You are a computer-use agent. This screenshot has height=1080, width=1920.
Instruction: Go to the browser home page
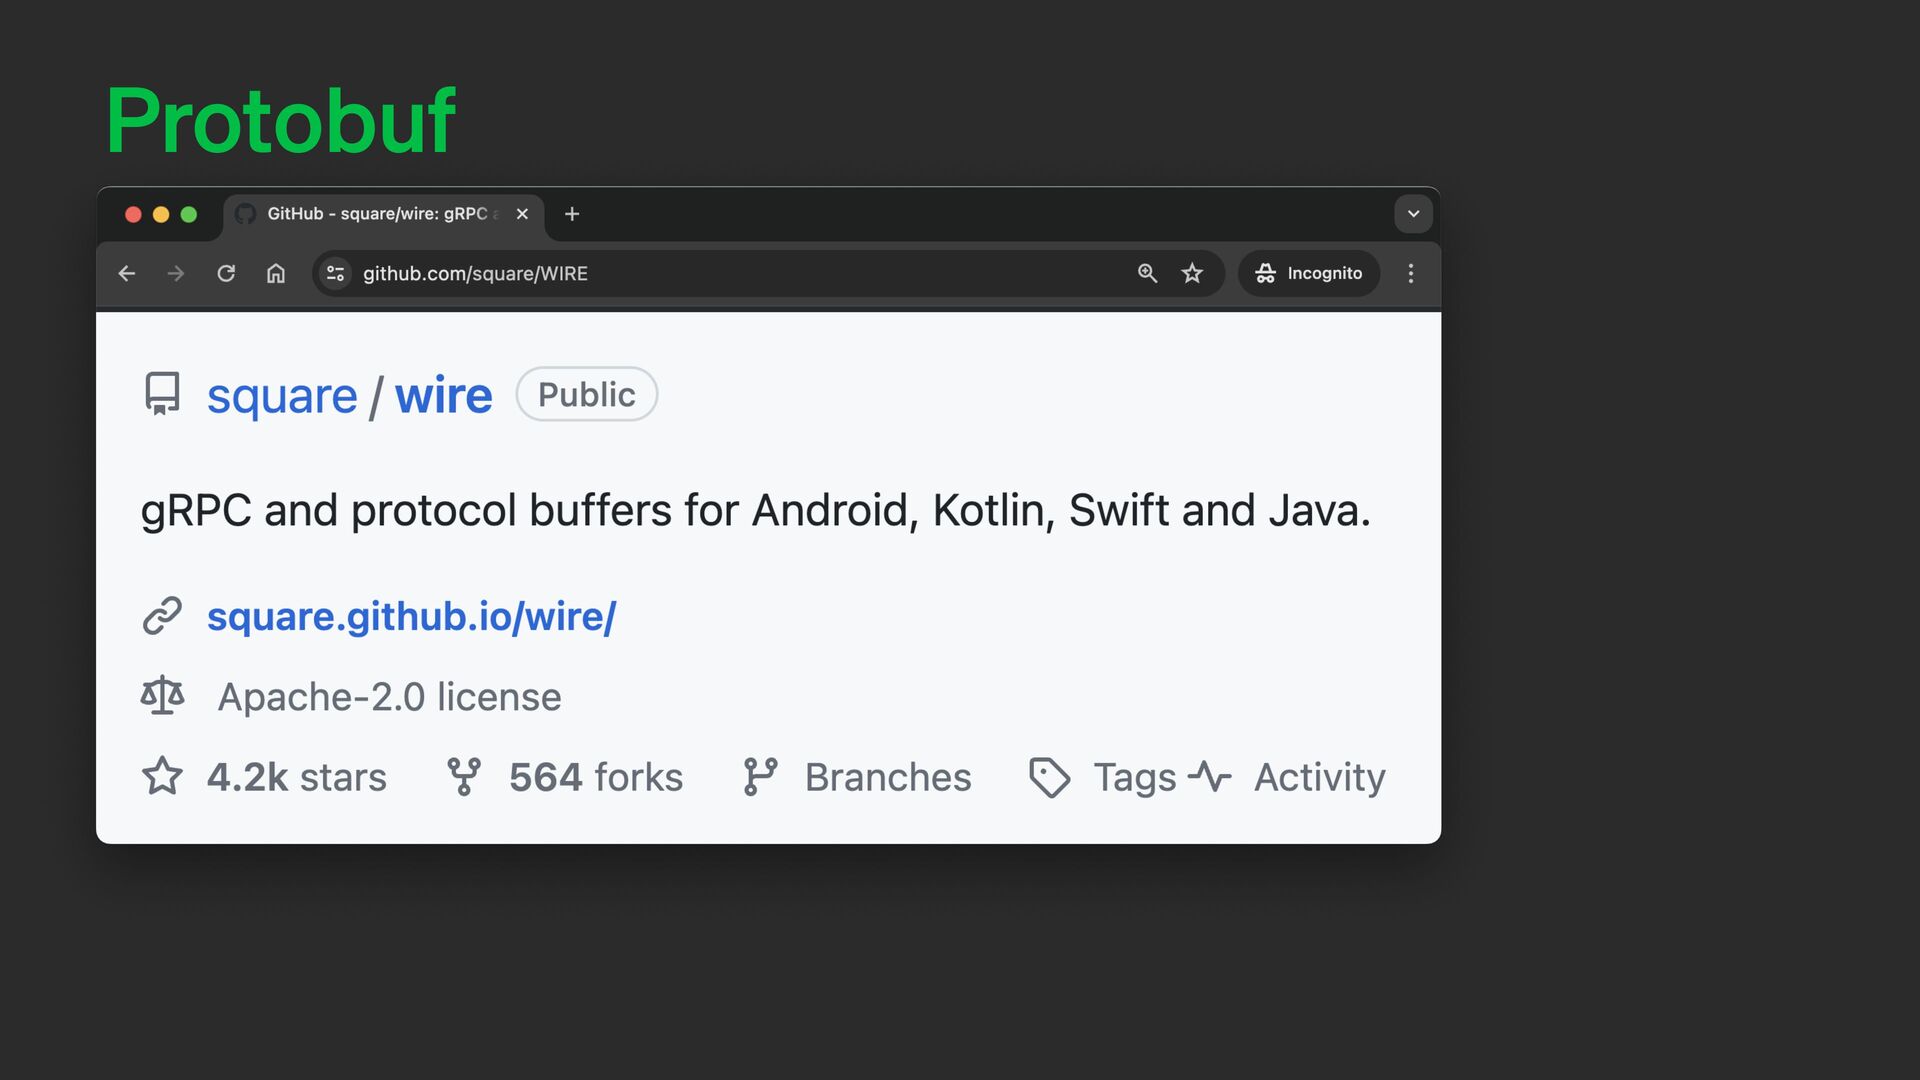[276, 273]
